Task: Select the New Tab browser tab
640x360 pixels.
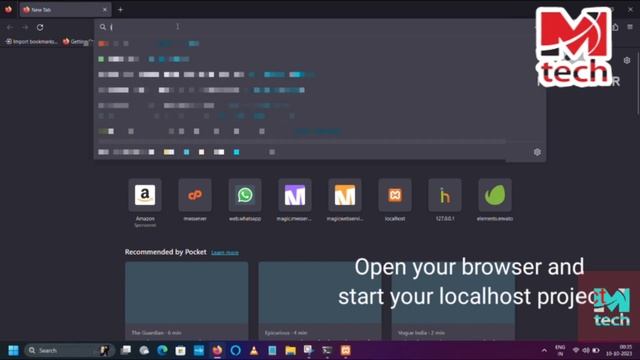Action: 65,9
